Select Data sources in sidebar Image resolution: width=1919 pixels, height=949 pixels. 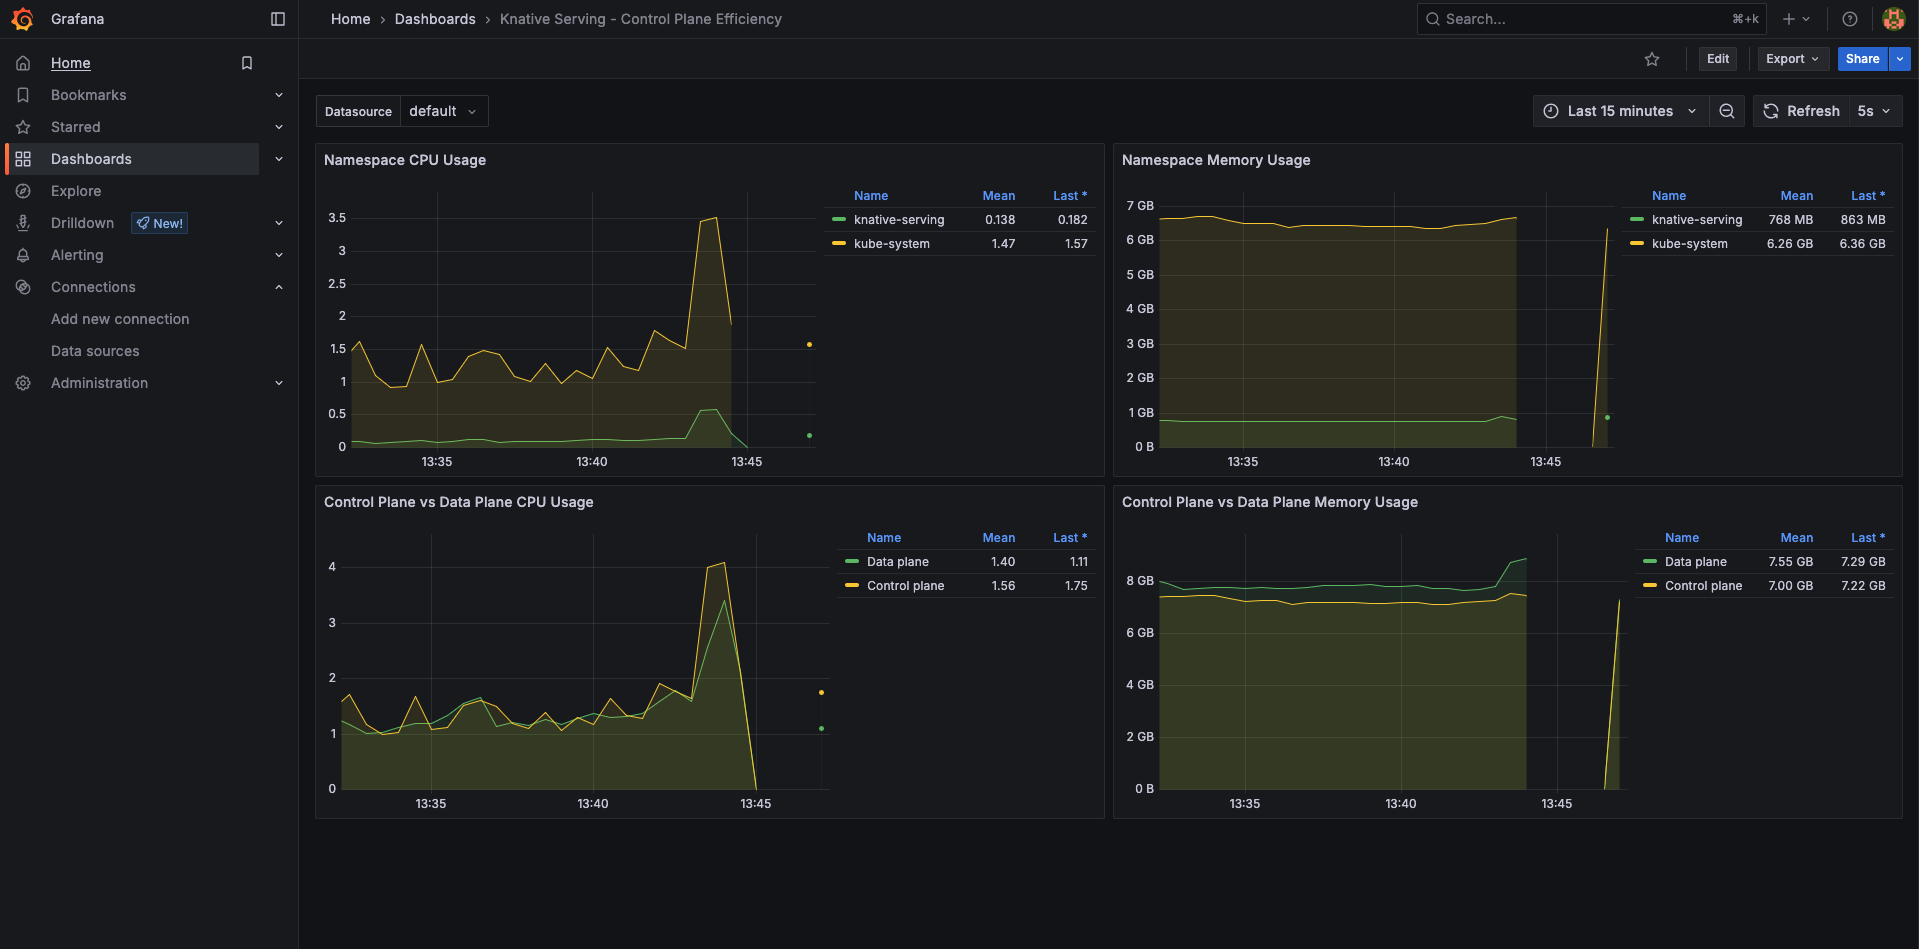tap(95, 351)
